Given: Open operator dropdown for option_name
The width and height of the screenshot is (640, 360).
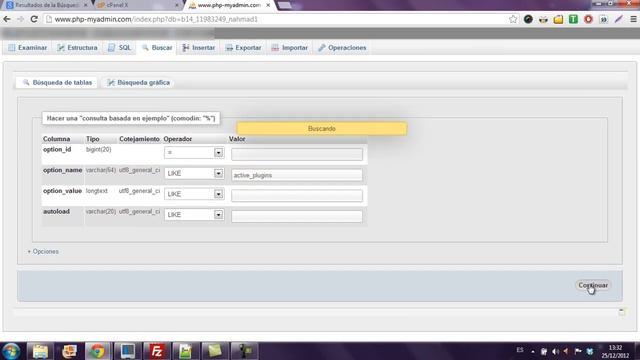Looking at the screenshot, I should pyautogui.click(x=194, y=173).
